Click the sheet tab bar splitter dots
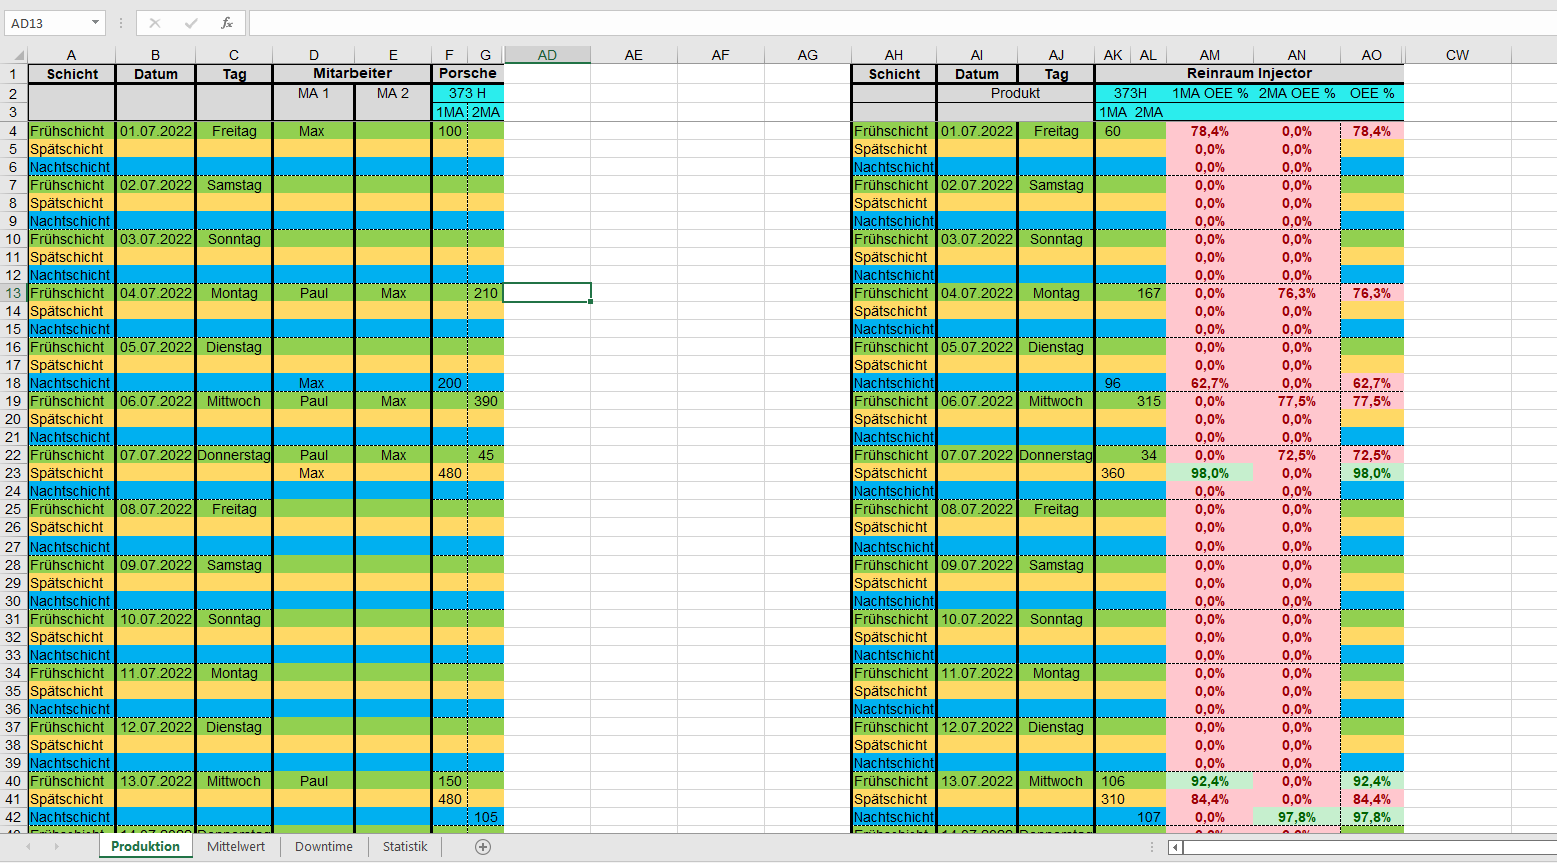1557x863 pixels. [1152, 847]
